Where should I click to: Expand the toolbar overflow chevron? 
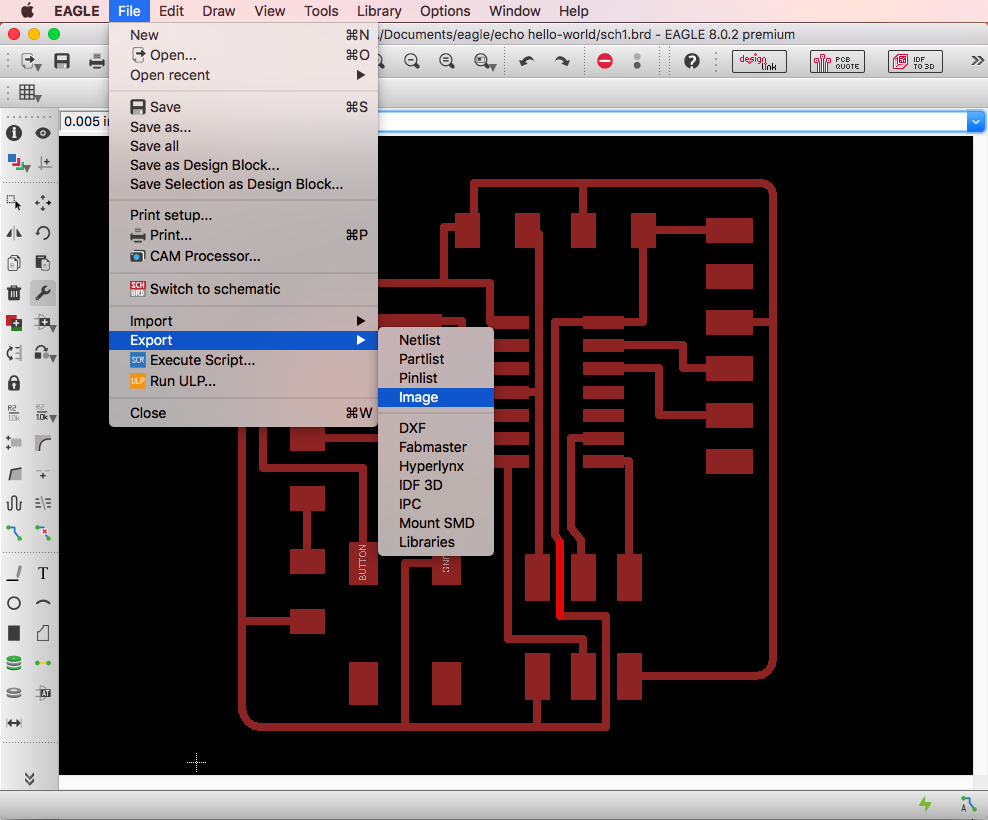pyautogui.click(x=977, y=61)
